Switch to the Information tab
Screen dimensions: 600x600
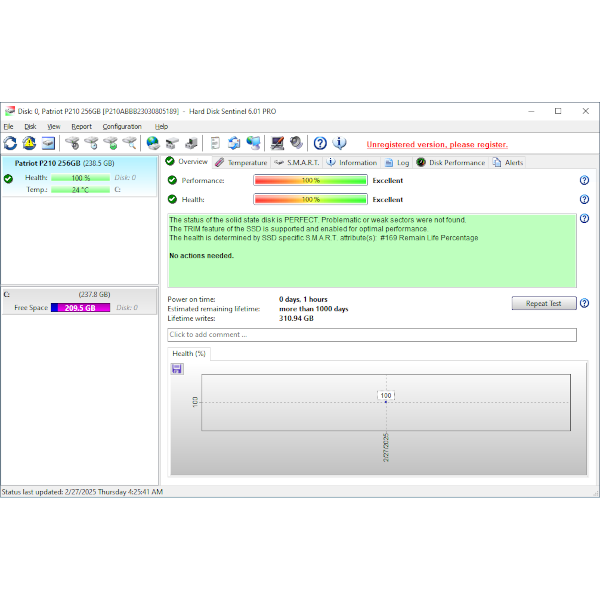coord(352,163)
